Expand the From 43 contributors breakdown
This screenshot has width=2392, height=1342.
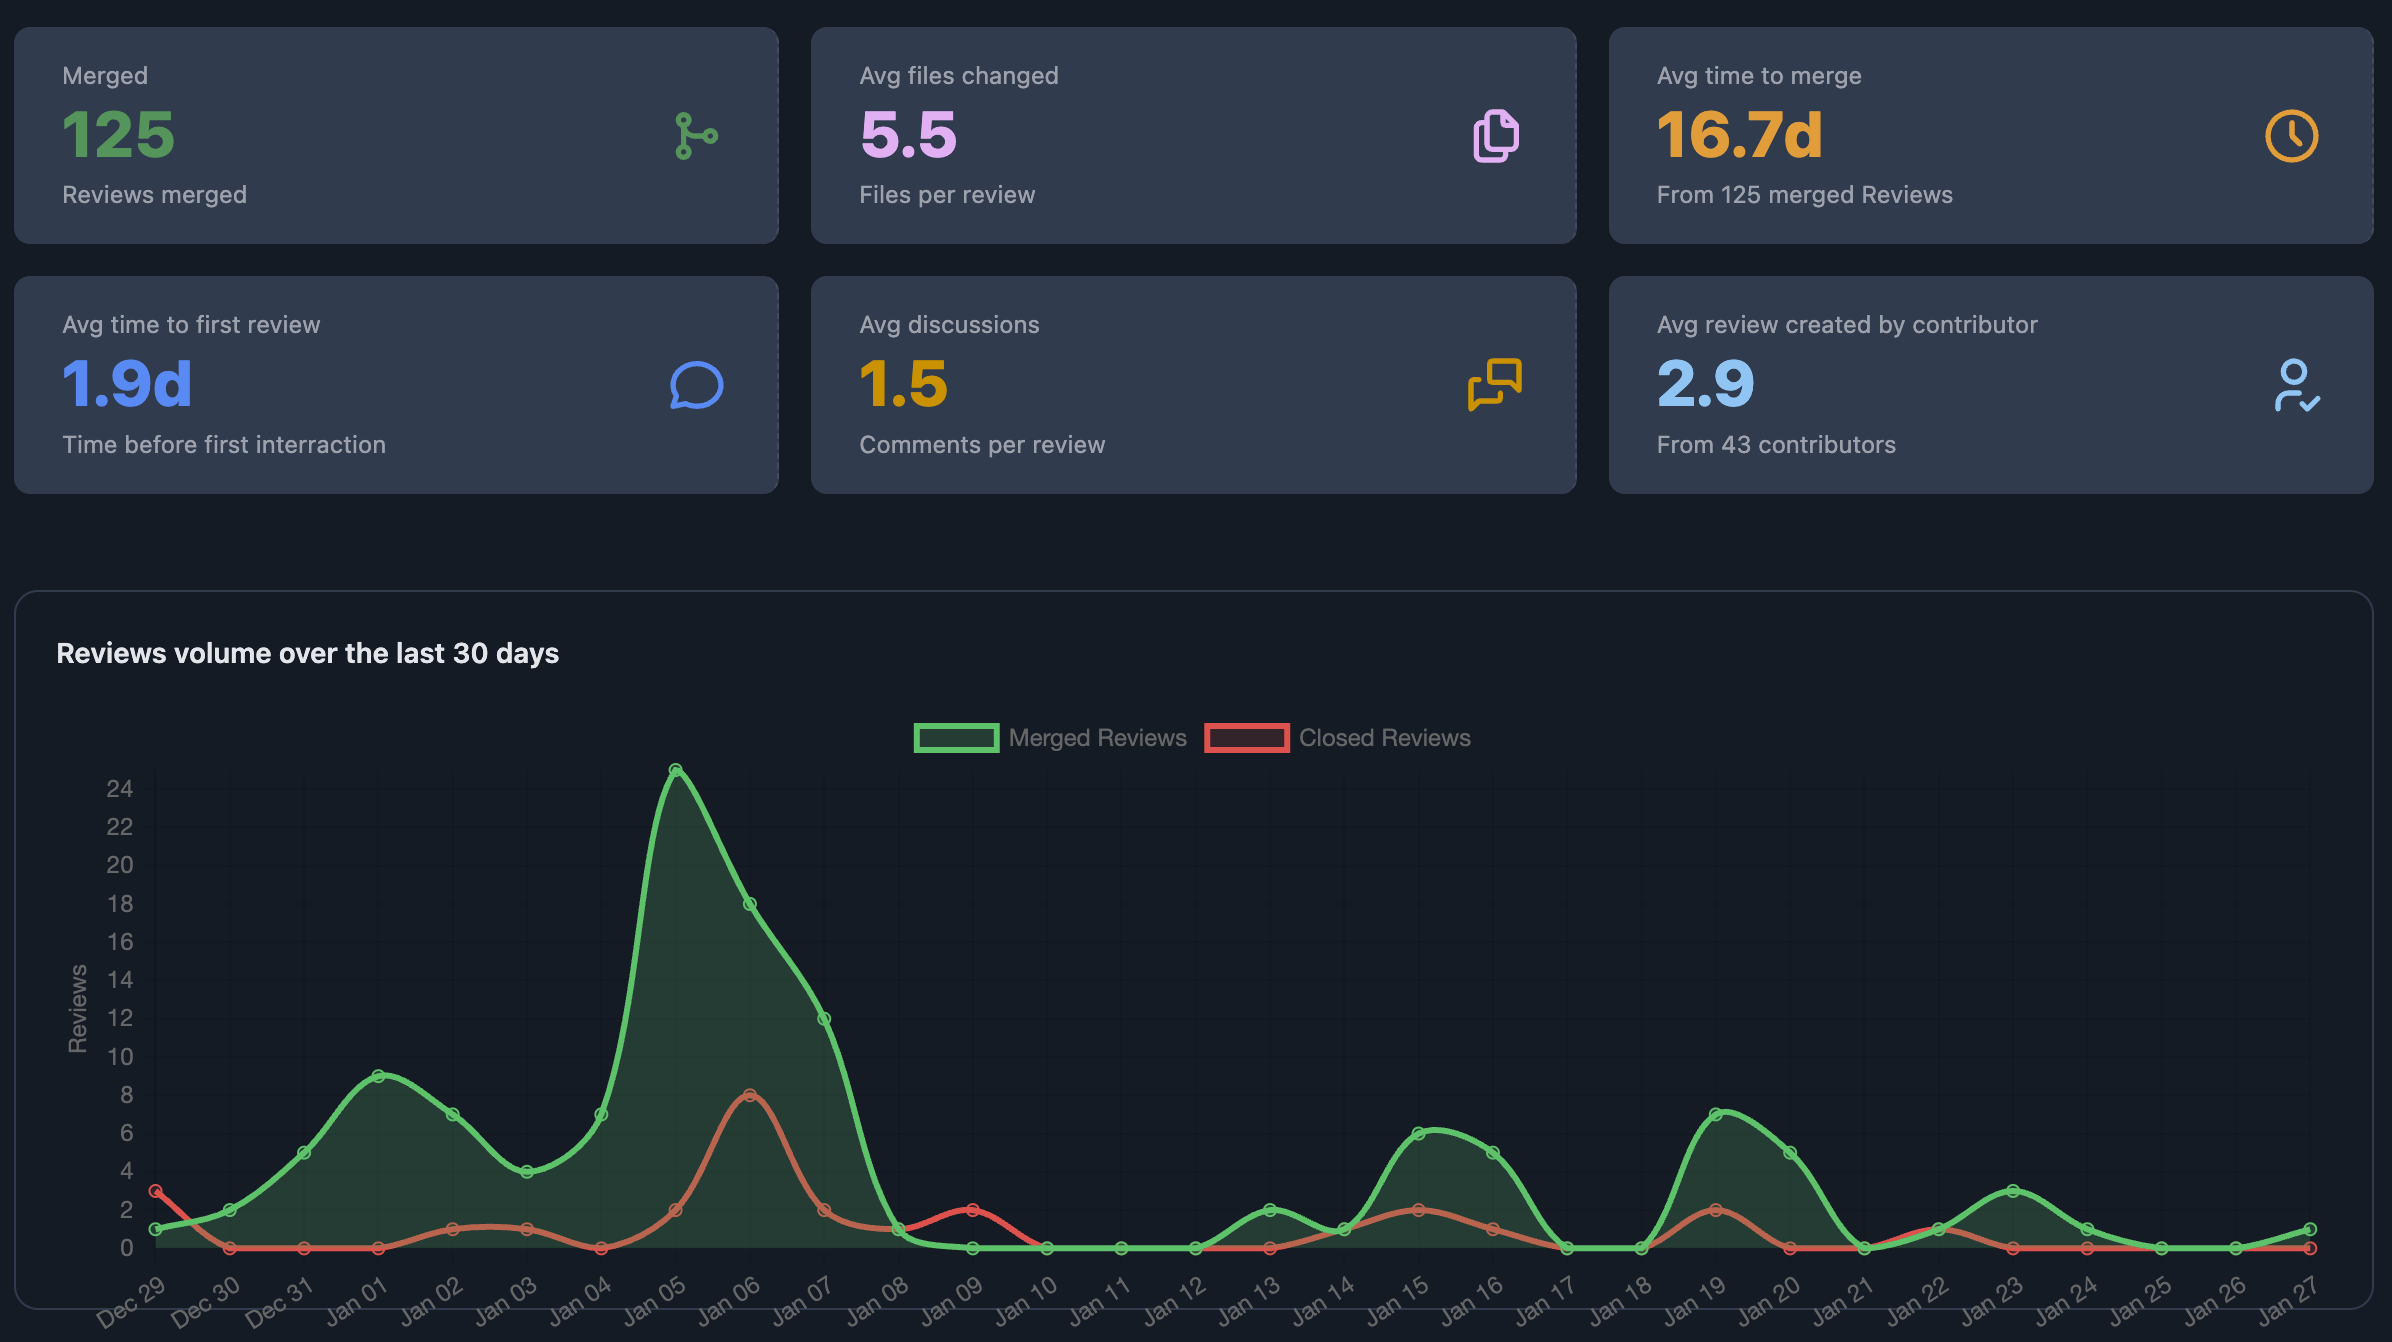(x=1775, y=445)
